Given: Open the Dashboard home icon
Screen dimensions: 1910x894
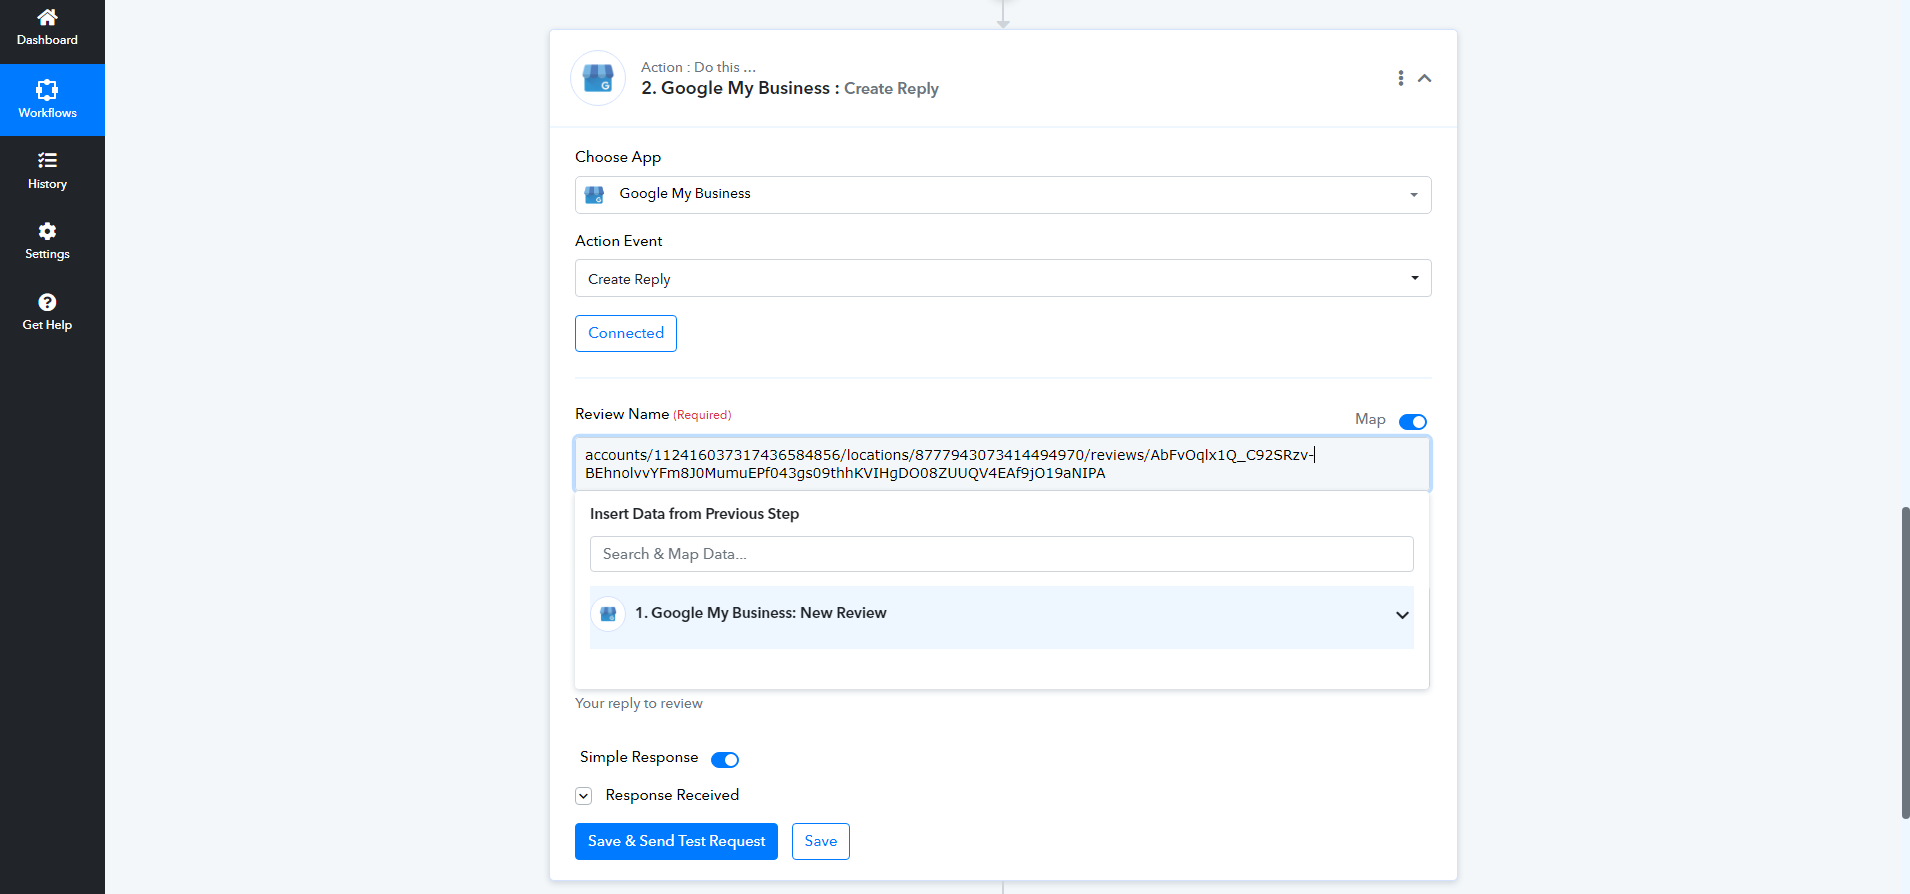Looking at the screenshot, I should pyautogui.click(x=47, y=17).
